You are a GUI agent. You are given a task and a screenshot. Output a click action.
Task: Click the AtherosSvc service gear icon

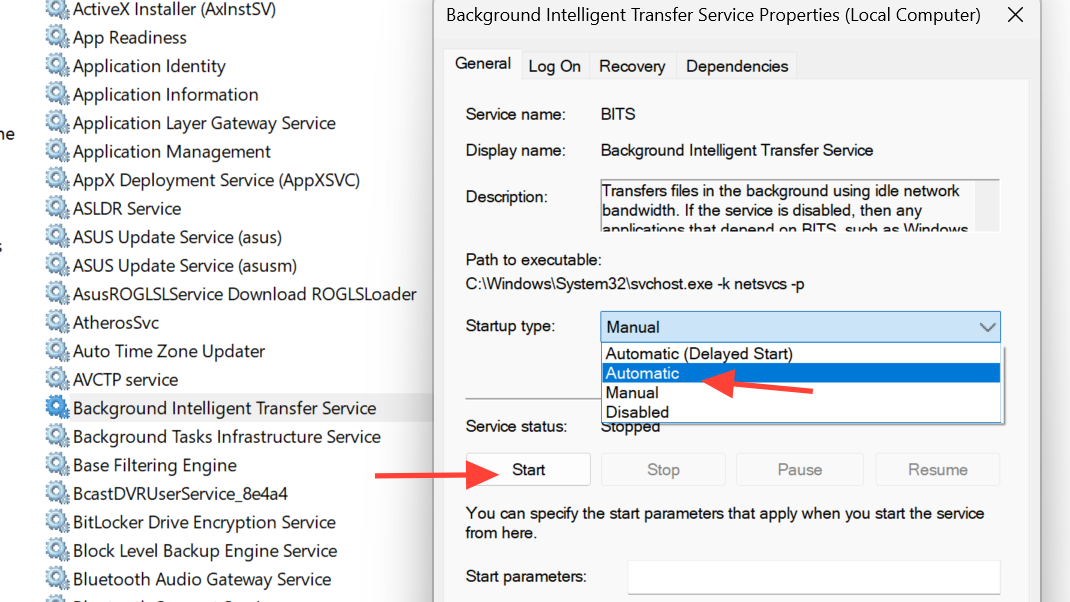coord(58,323)
